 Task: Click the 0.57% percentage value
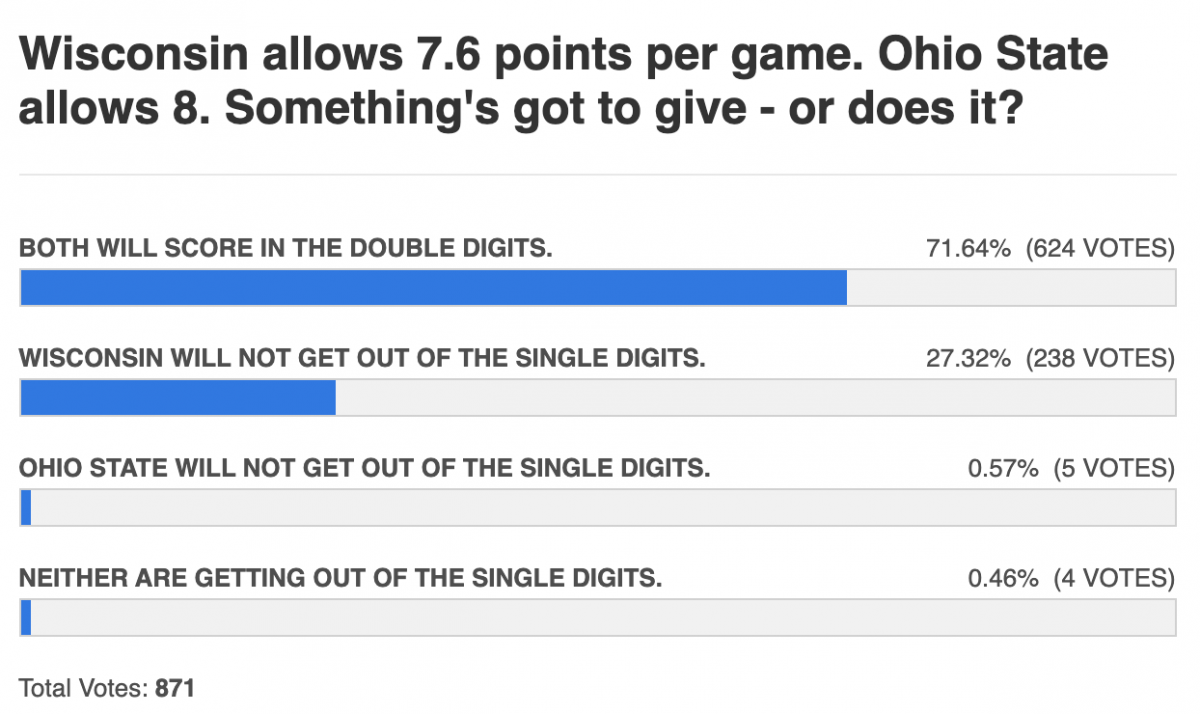(x=1003, y=467)
